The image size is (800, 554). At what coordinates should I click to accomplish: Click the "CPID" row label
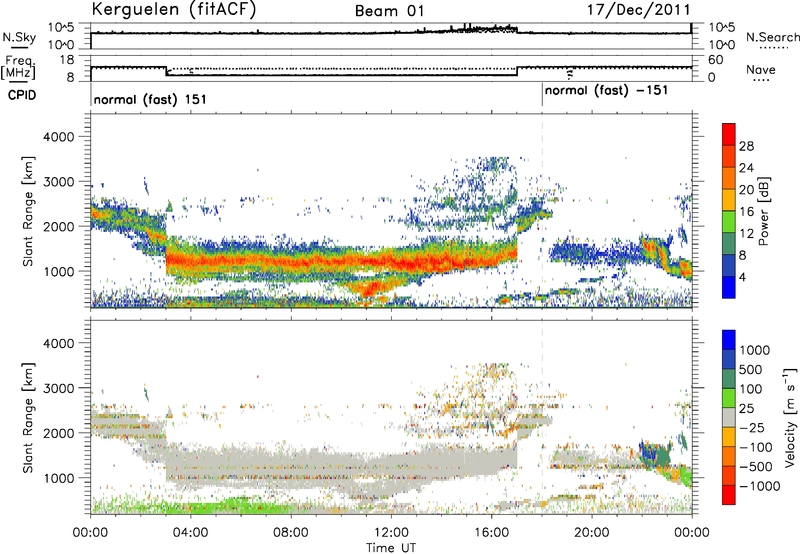click(x=22, y=95)
